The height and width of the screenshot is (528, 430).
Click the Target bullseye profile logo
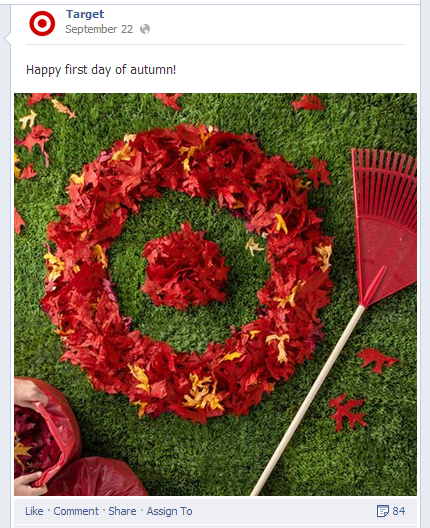(42, 23)
